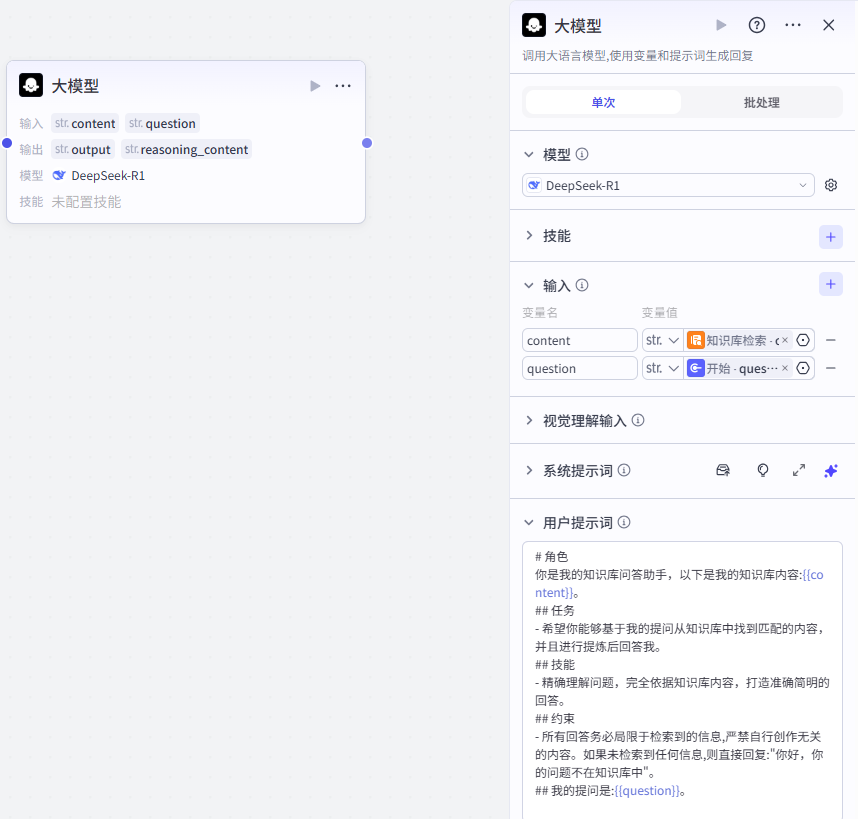Image resolution: width=858 pixels, height=819 pixels.
Task: Open model parameter settings gear
Action: [x=831, y=185]
